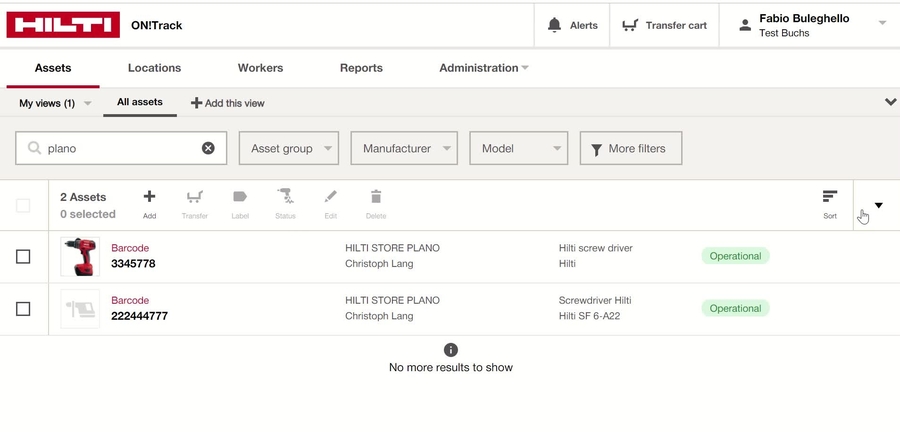Open placeholder thumbnail of asset 222444777

pos(80,309)
